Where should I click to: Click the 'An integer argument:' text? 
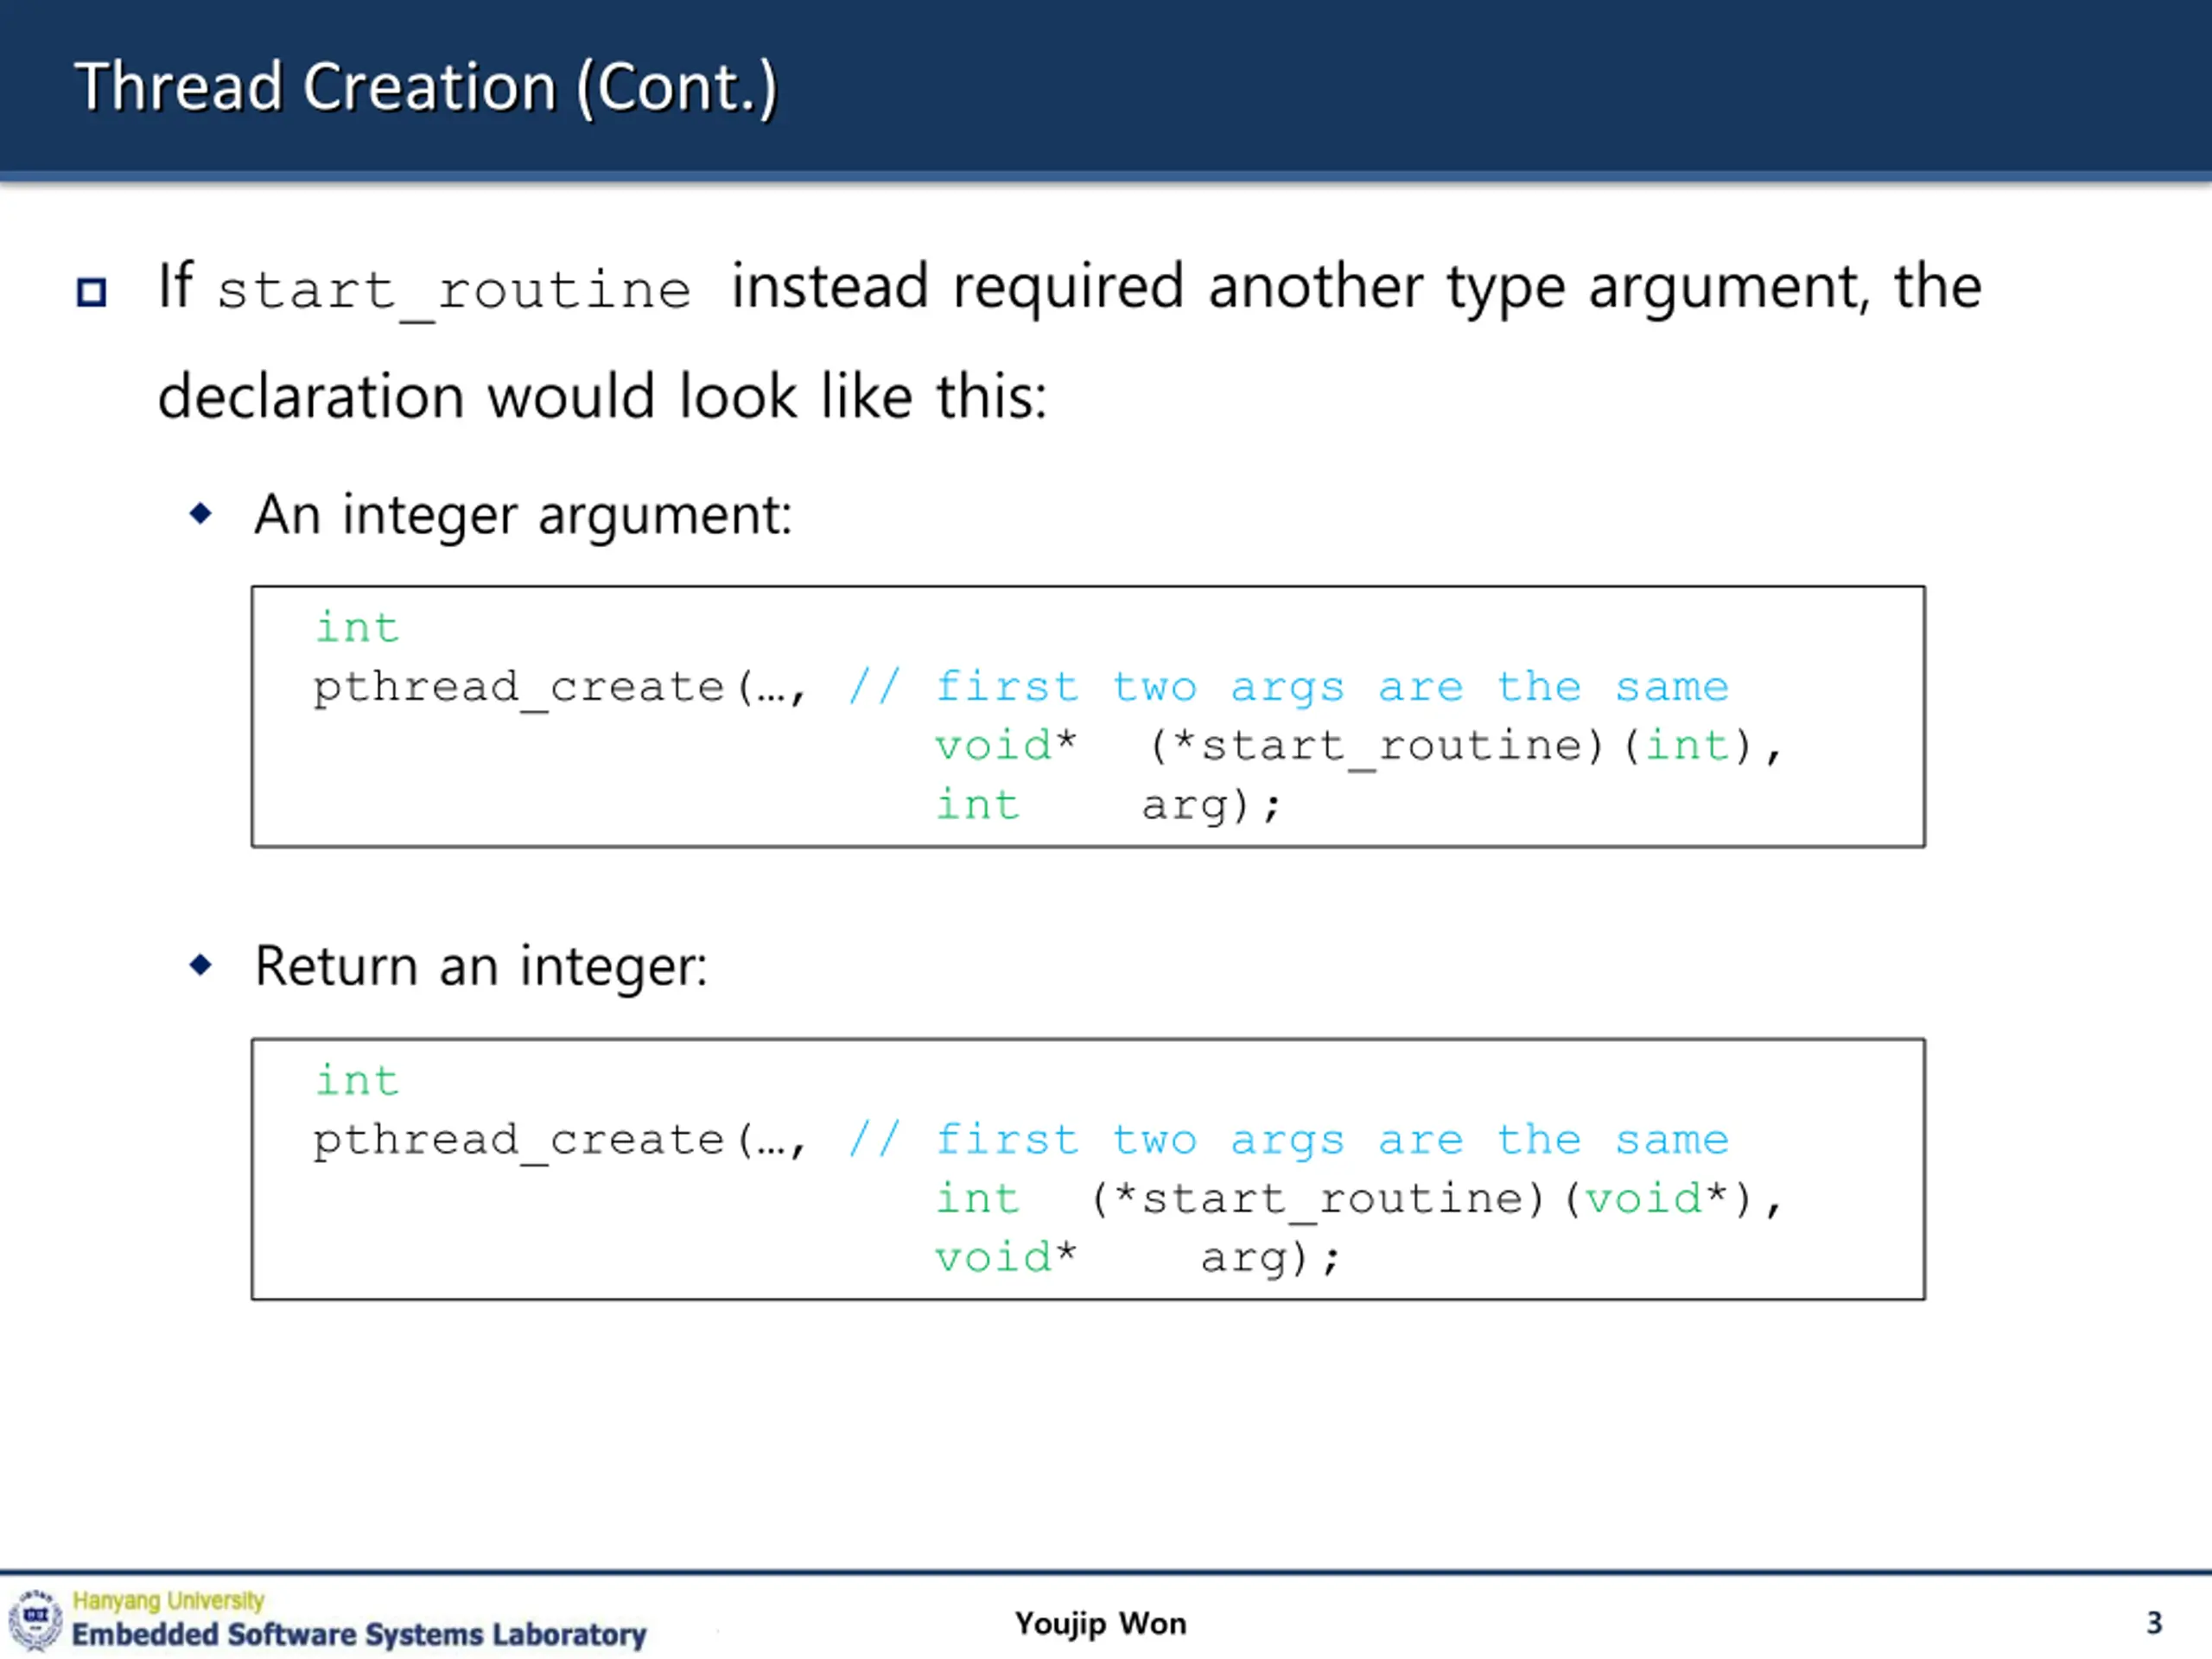(523, 516)
